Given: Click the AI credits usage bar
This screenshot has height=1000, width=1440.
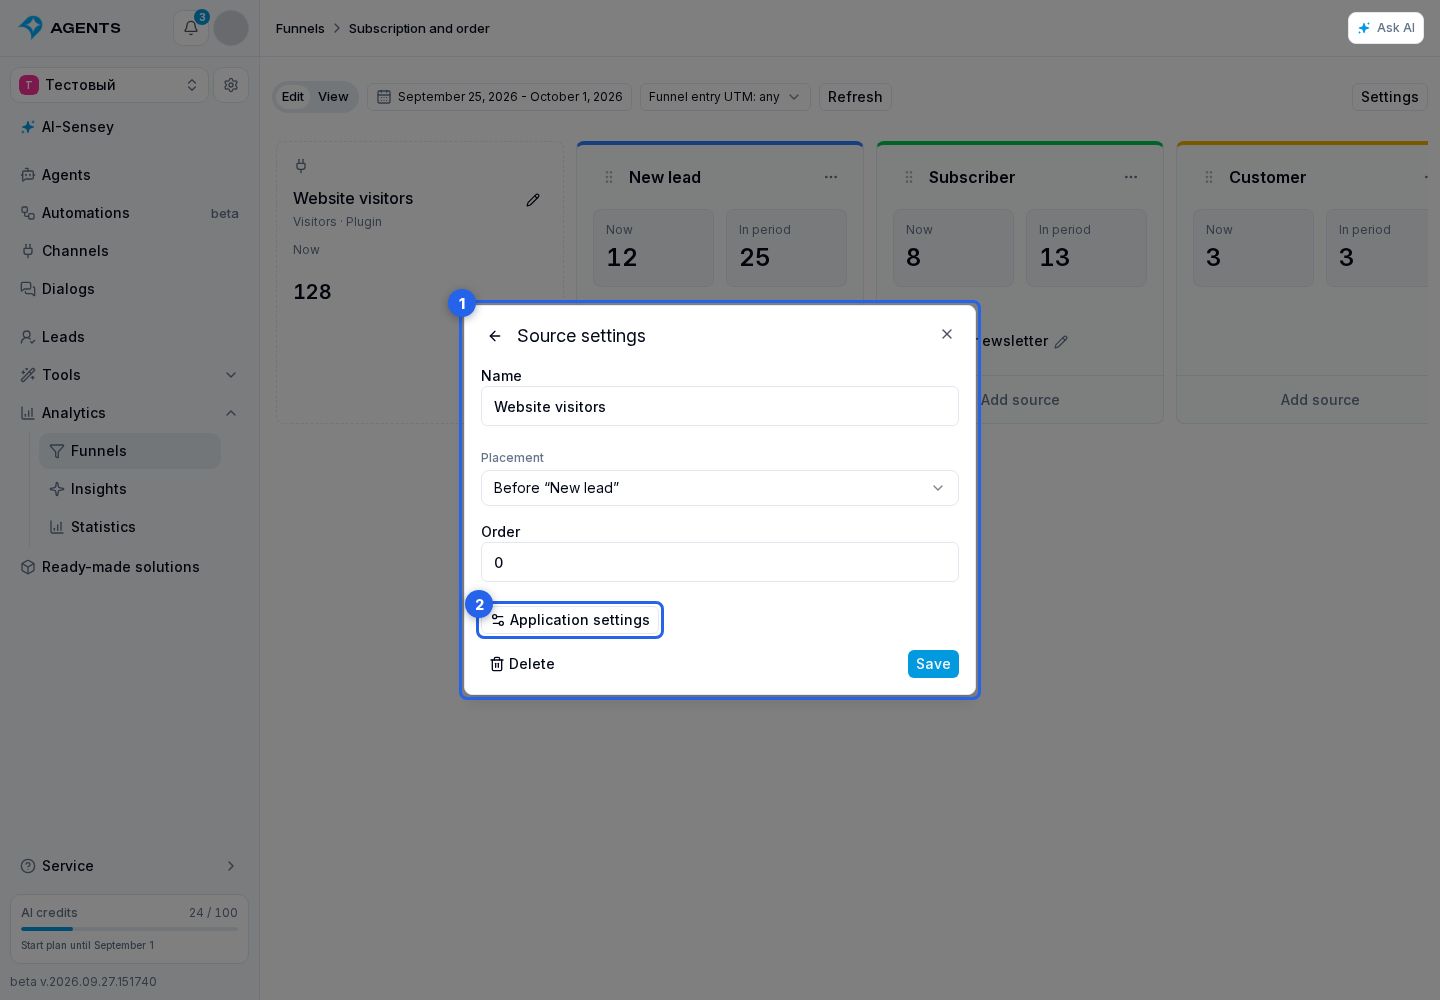Looking at the screenshot, I should pyautogui.click(x=129, y=929).
